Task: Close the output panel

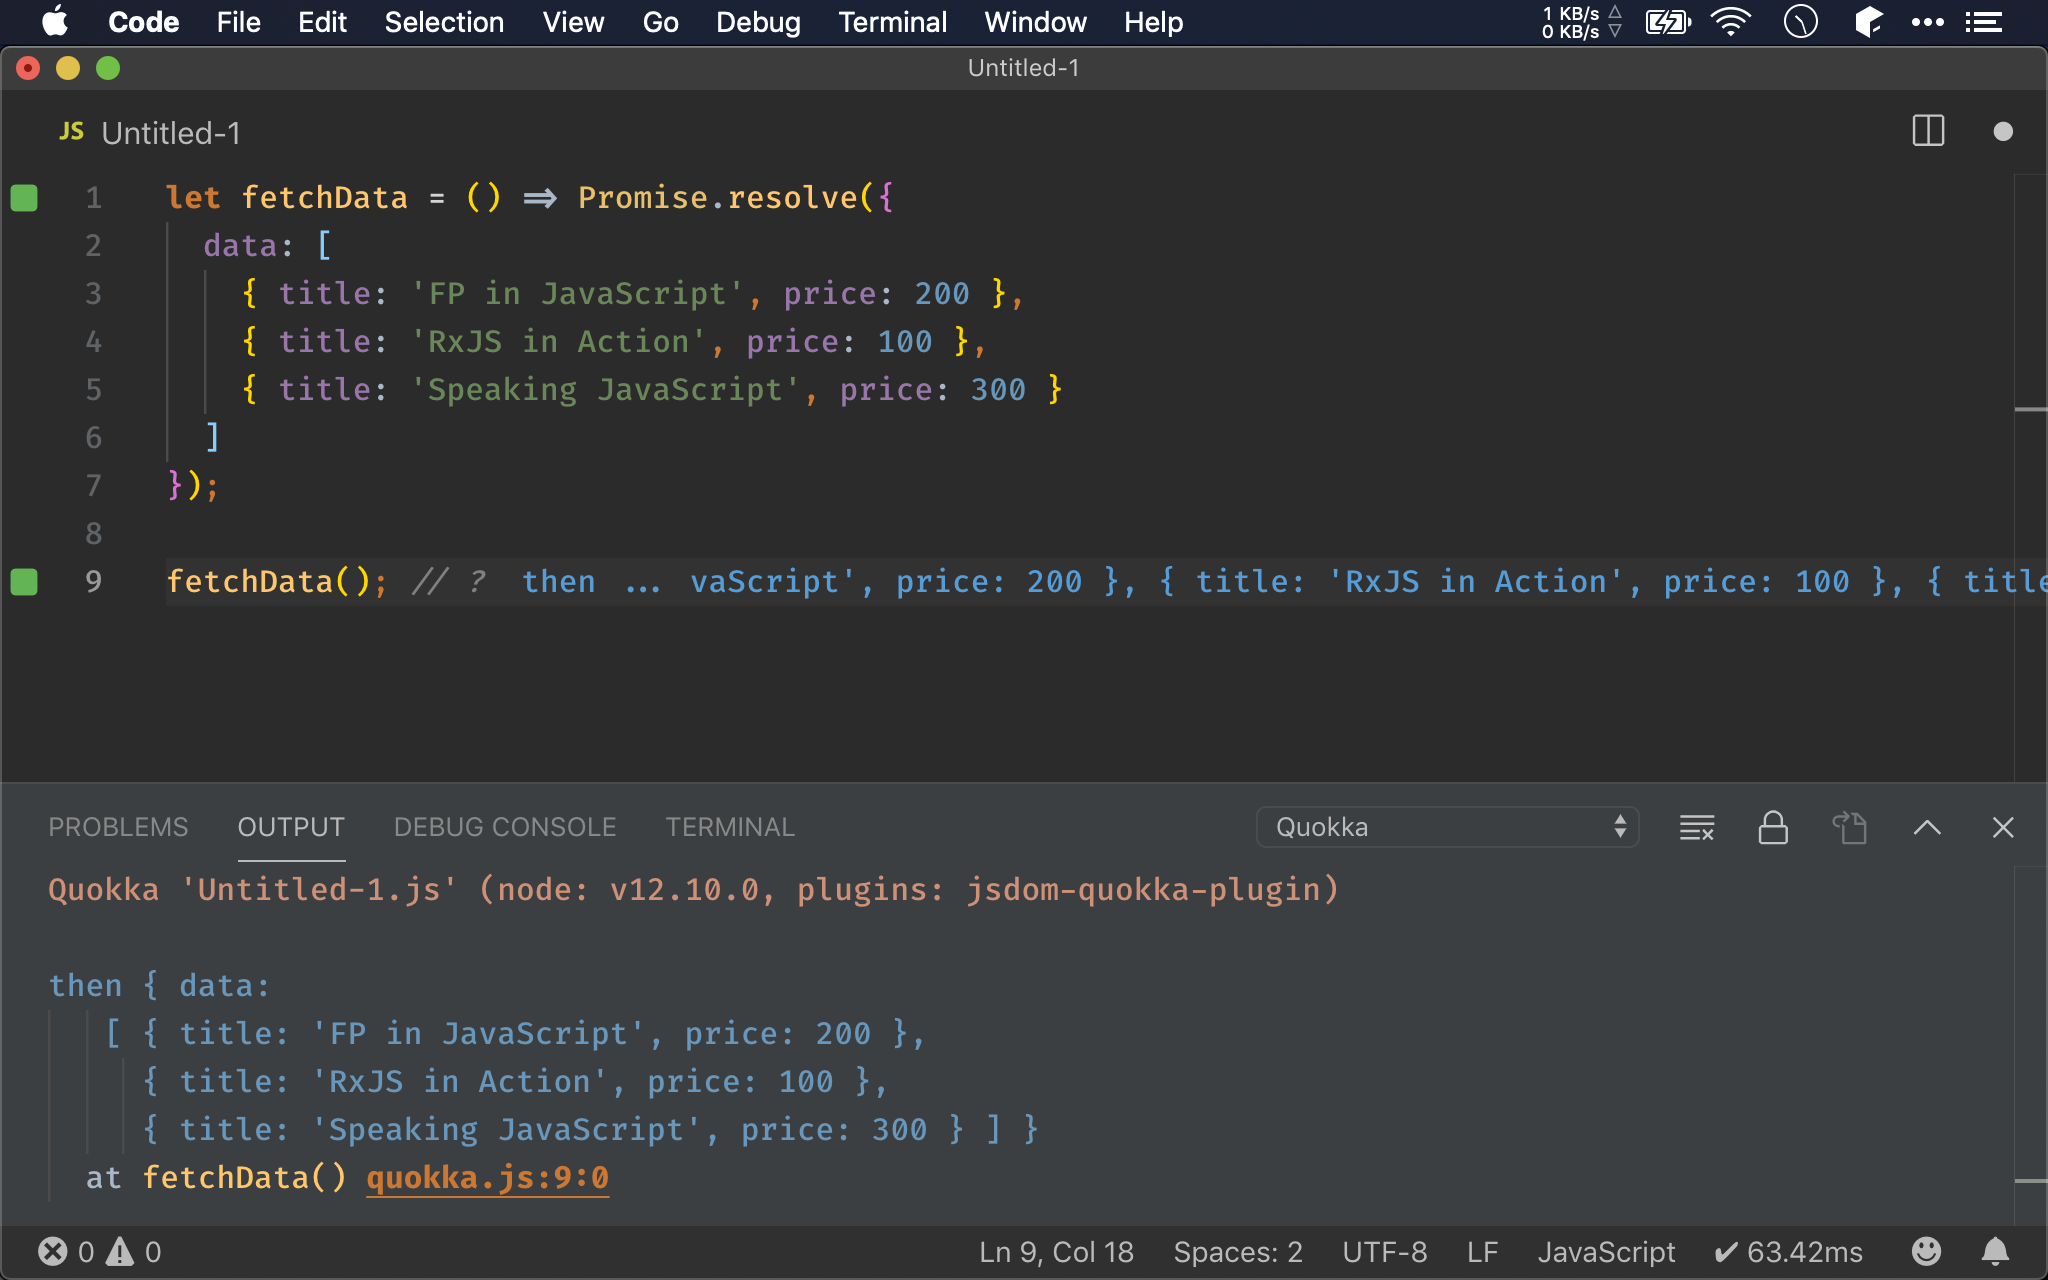Action: click(2002, 827)
